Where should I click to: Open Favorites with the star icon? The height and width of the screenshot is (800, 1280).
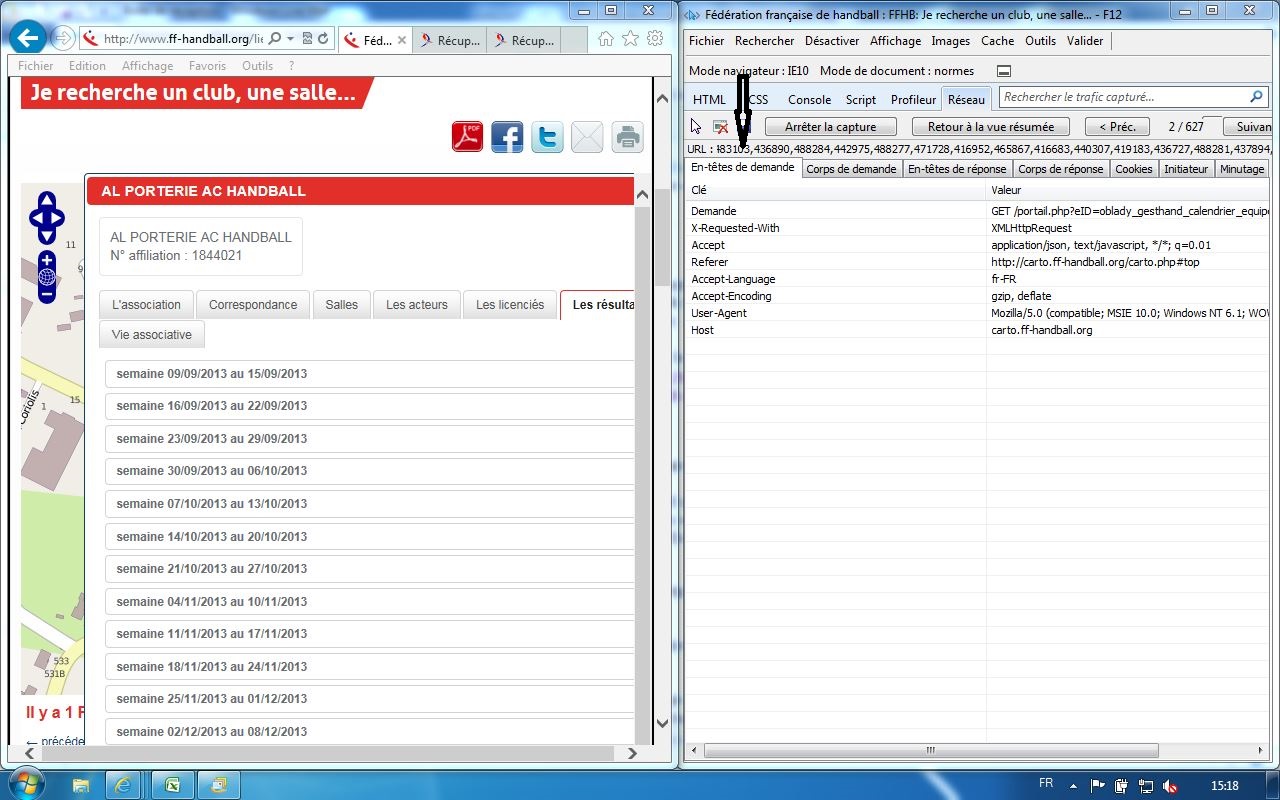tap(630, 39)
